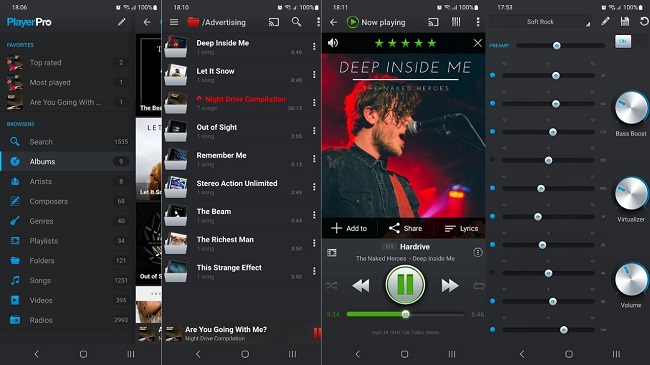The width and height of the screenshot is (650, 365).
Task: Open Night Drive Compilation folder
Action: [236, 102]
